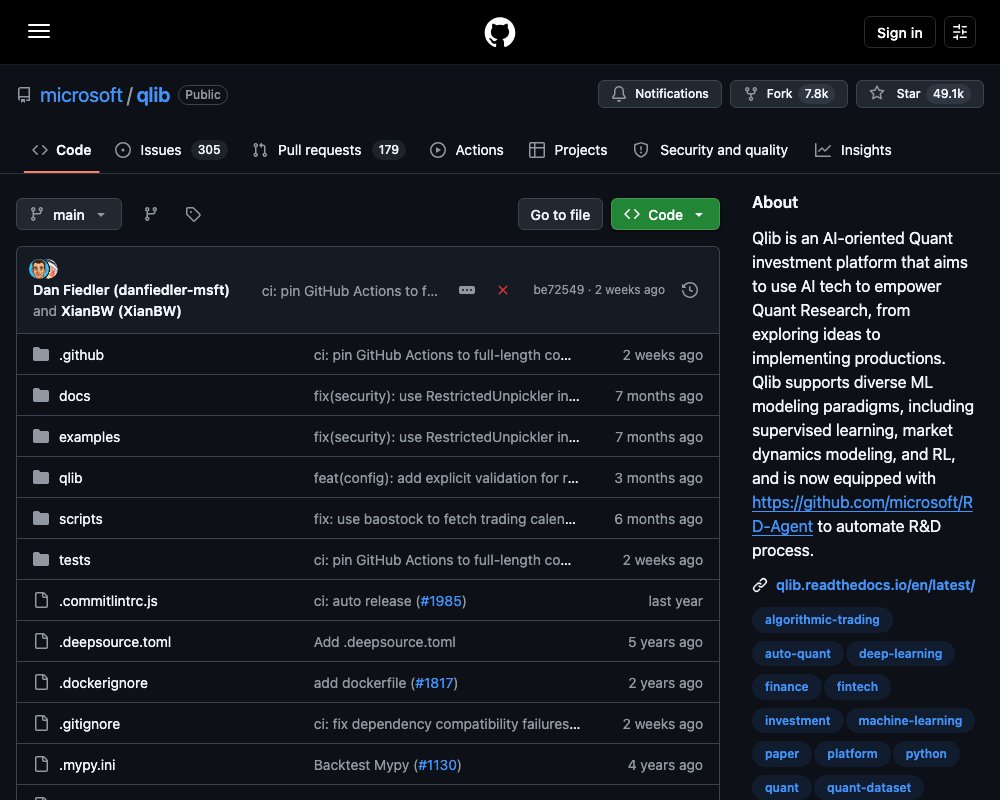The height and width of the screenshot is (800, 1000).
Task: Open the qlib.readthedocs.io documentation link
Action: 875,585
